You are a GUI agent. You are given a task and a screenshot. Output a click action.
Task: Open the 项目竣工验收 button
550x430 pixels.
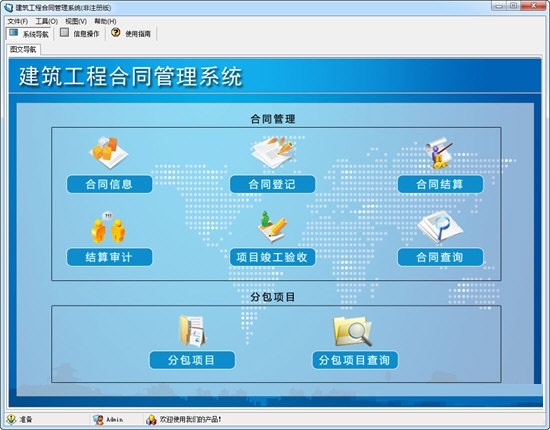click(x=272, y=257)
